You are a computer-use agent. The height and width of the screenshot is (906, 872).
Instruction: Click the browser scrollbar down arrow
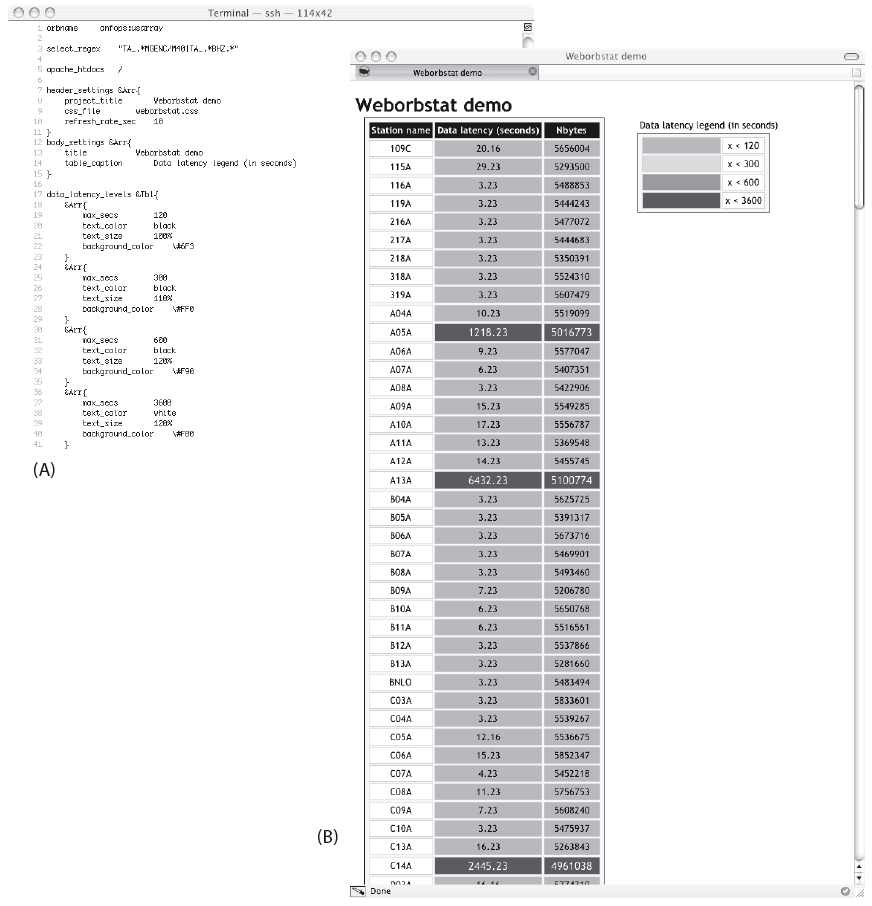859,878
